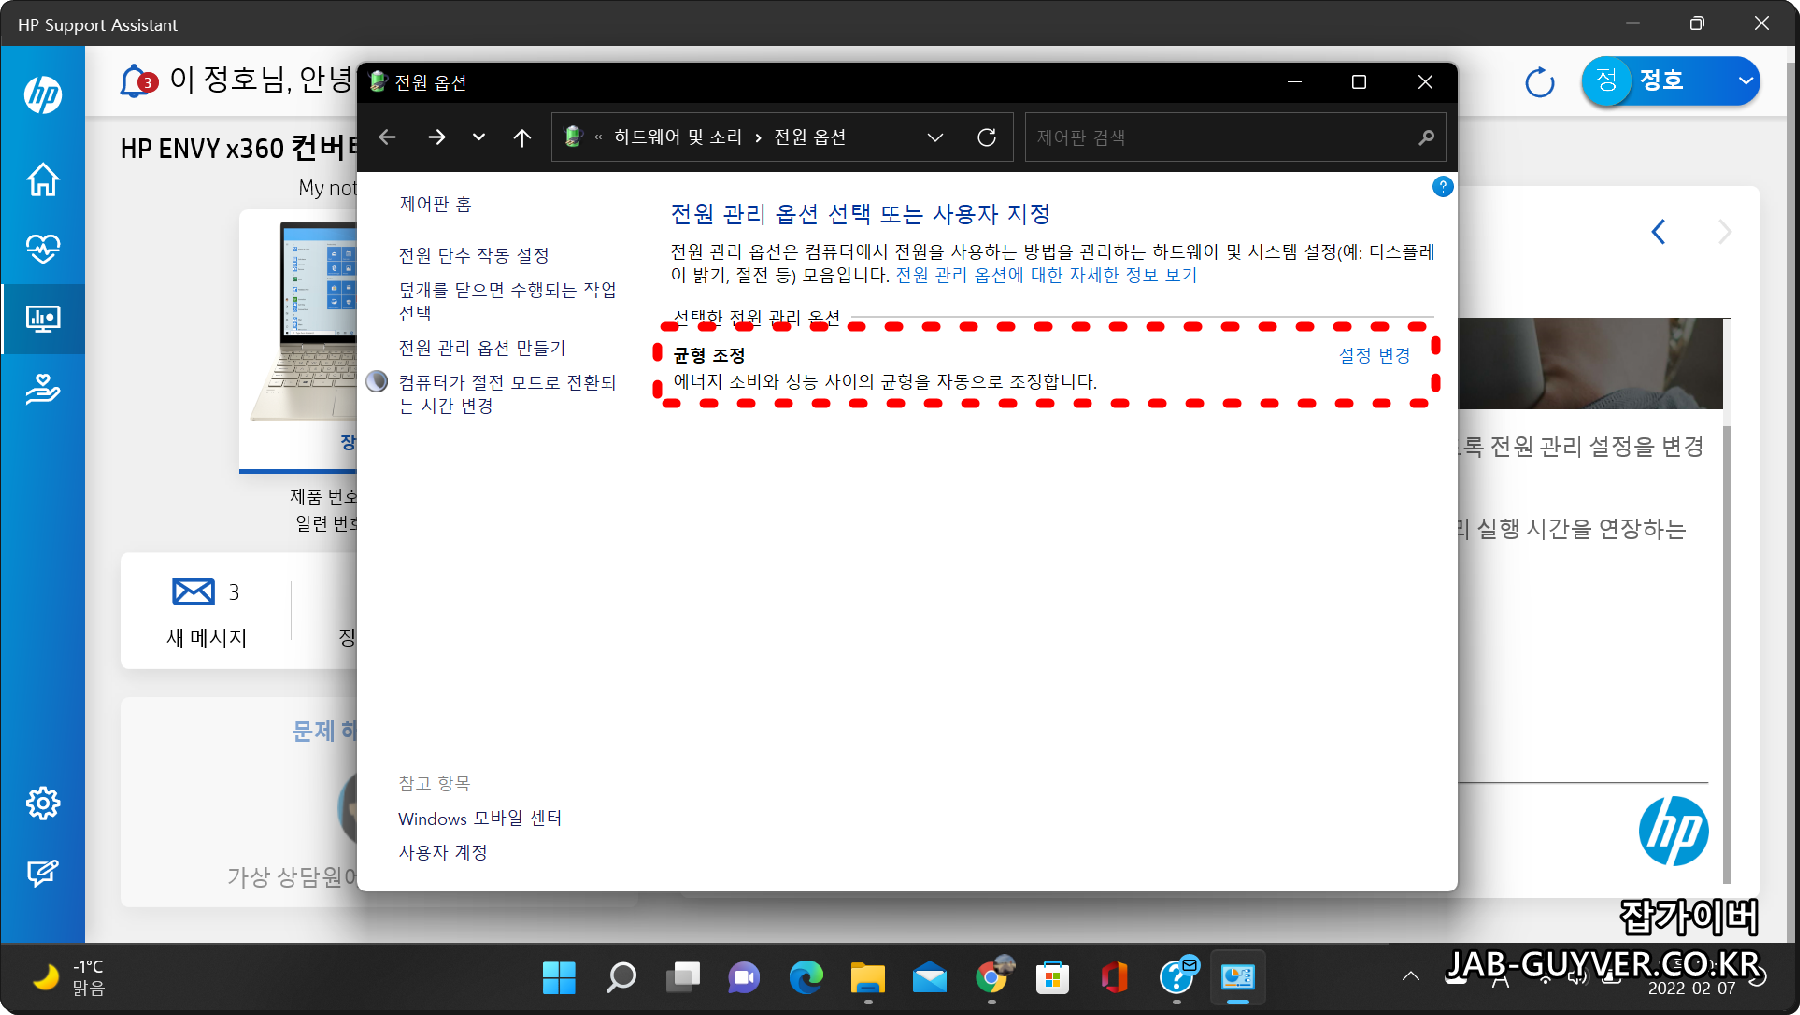
Task: Click next arrow in HP right panel
Action: 1724,232
